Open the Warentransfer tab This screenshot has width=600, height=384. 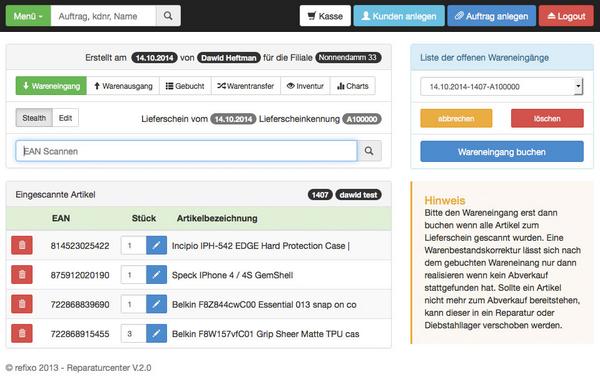[246, 86]
